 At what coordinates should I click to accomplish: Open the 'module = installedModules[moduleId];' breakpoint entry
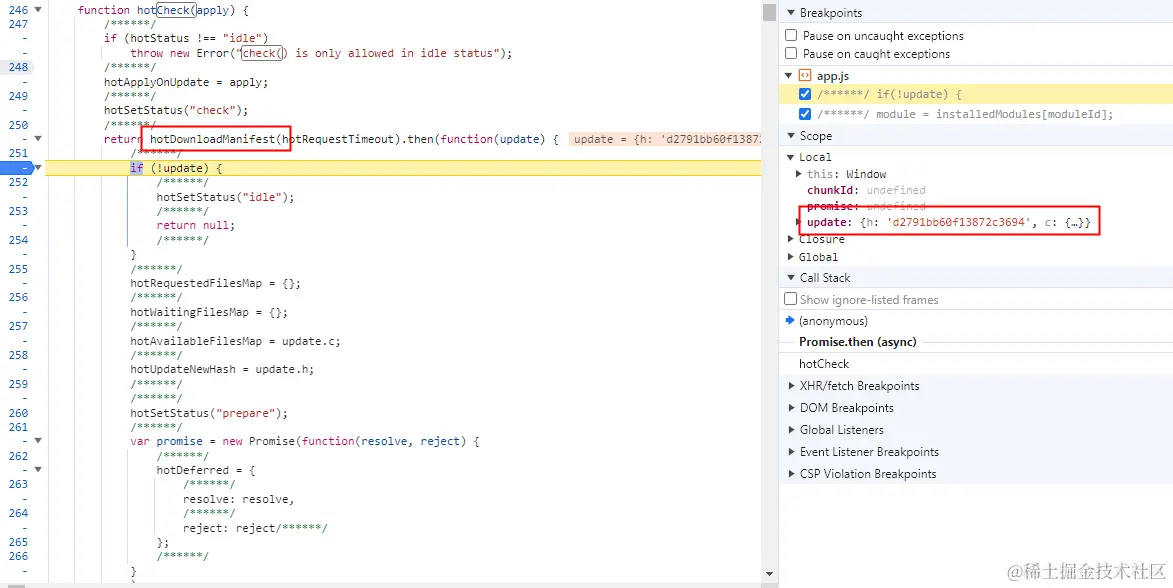pyautogui.click(x=966, y=114)
